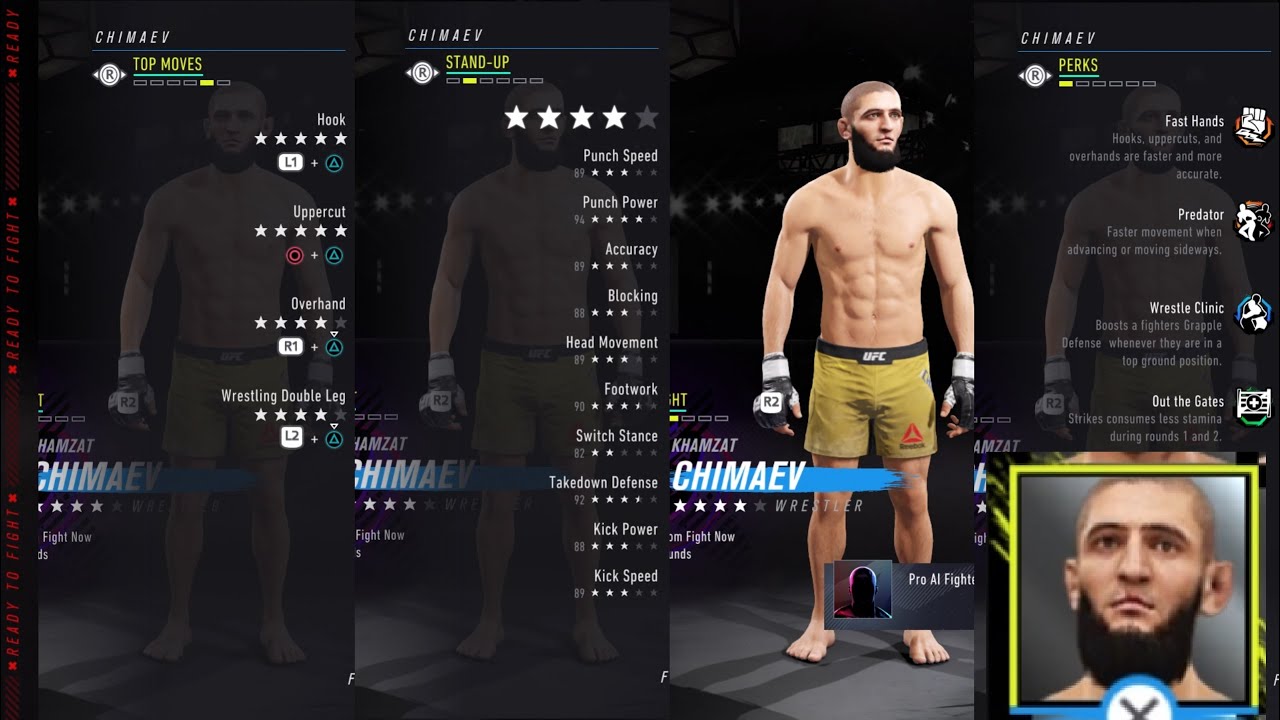Click the Wrestle Clinic perk icon
Image resolution: width=1280 pixels, height=720 pixels.
[1253, 314]
